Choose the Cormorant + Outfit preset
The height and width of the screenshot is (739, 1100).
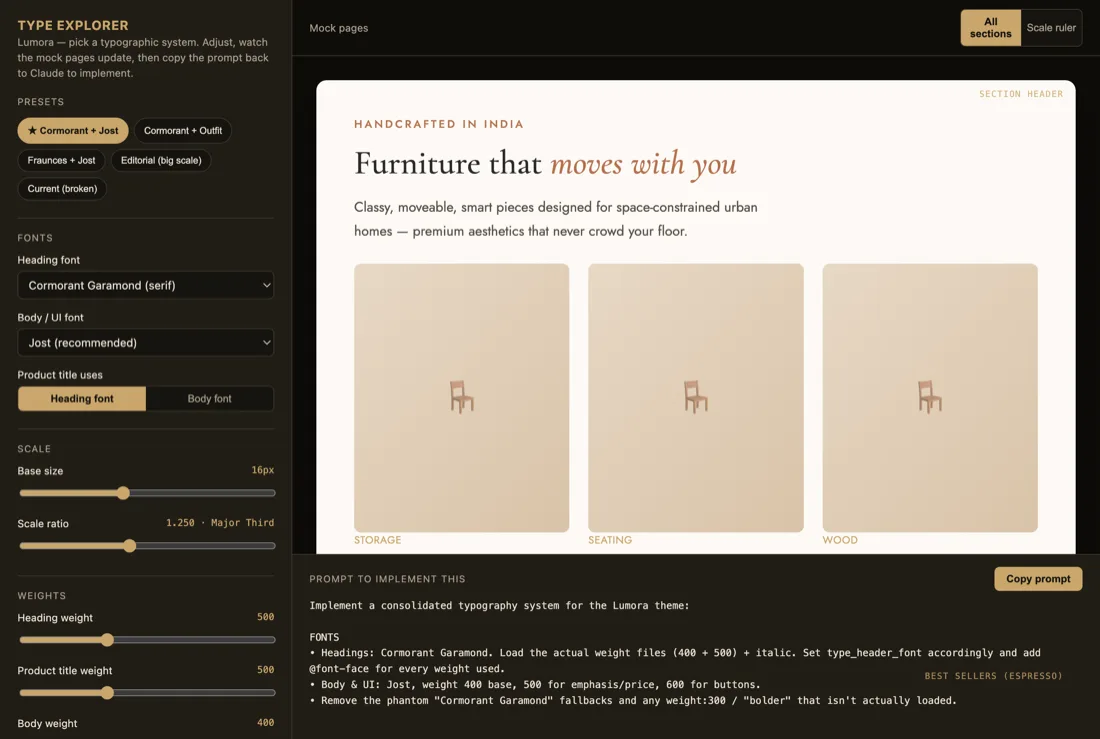tap(183, 131)
